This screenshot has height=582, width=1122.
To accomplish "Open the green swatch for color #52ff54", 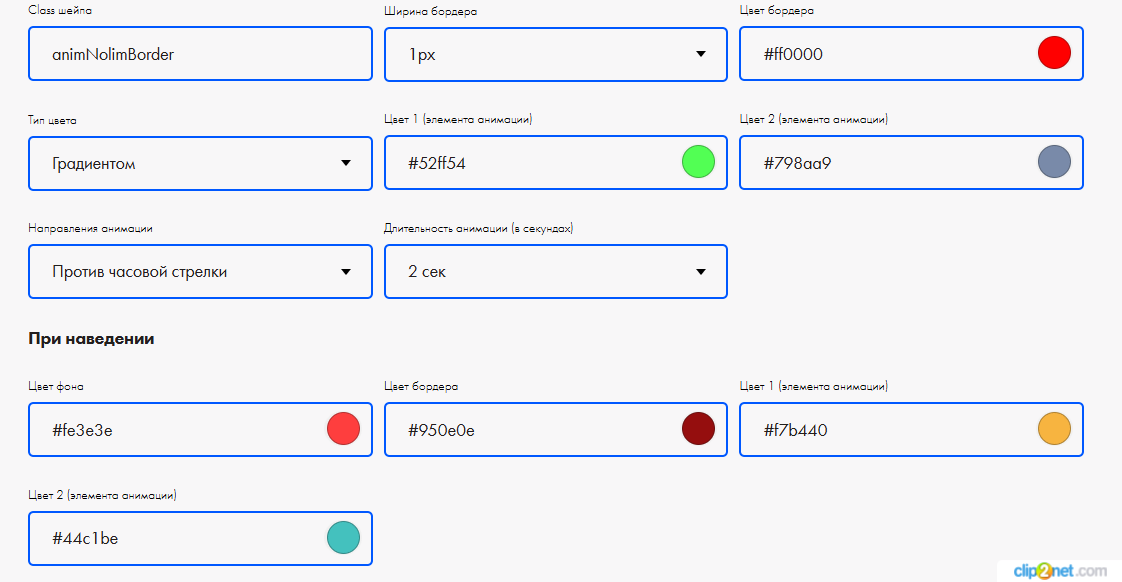I will coord(698,162).
